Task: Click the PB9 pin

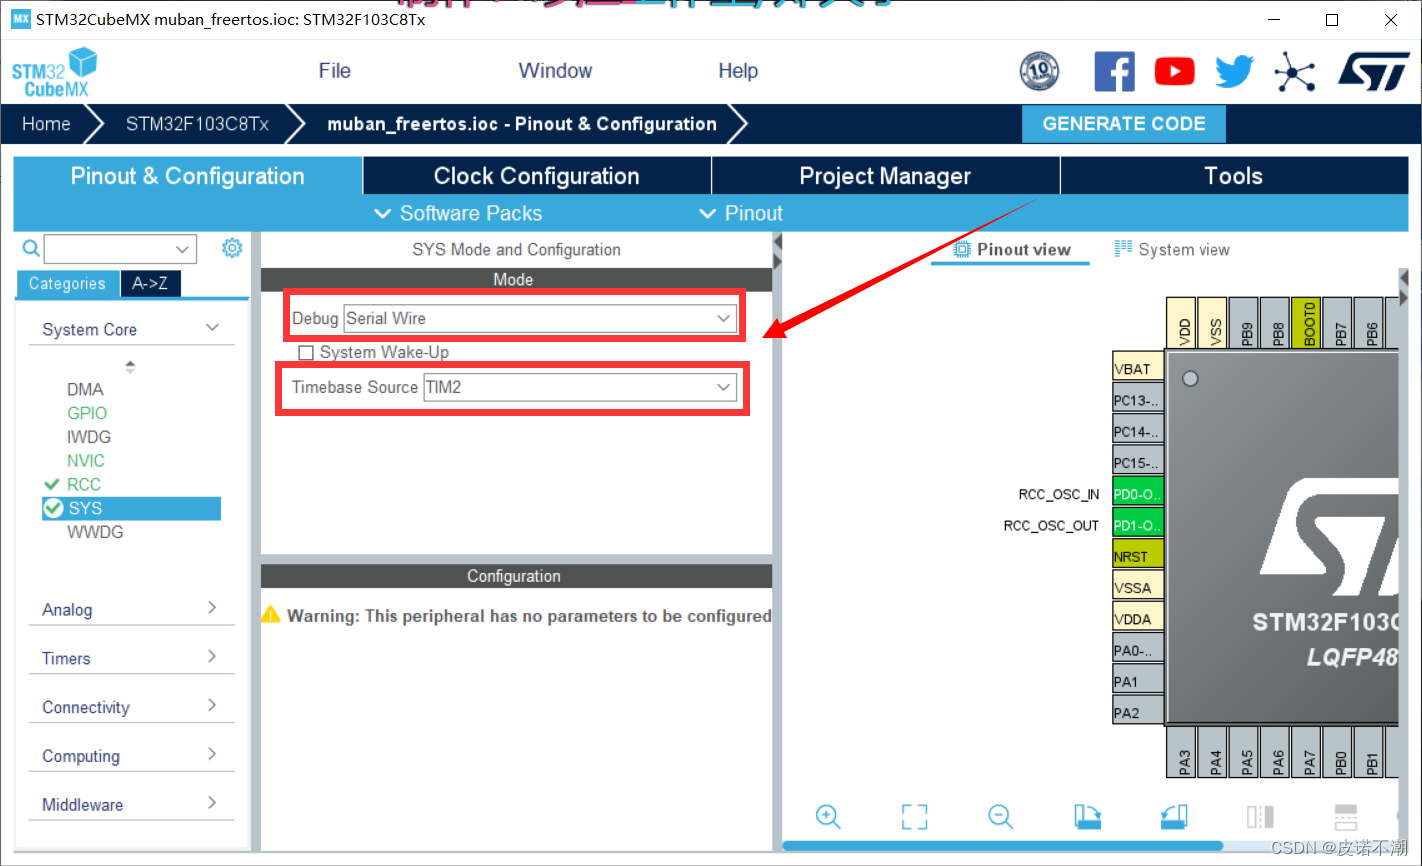Action: point(1245,322)
